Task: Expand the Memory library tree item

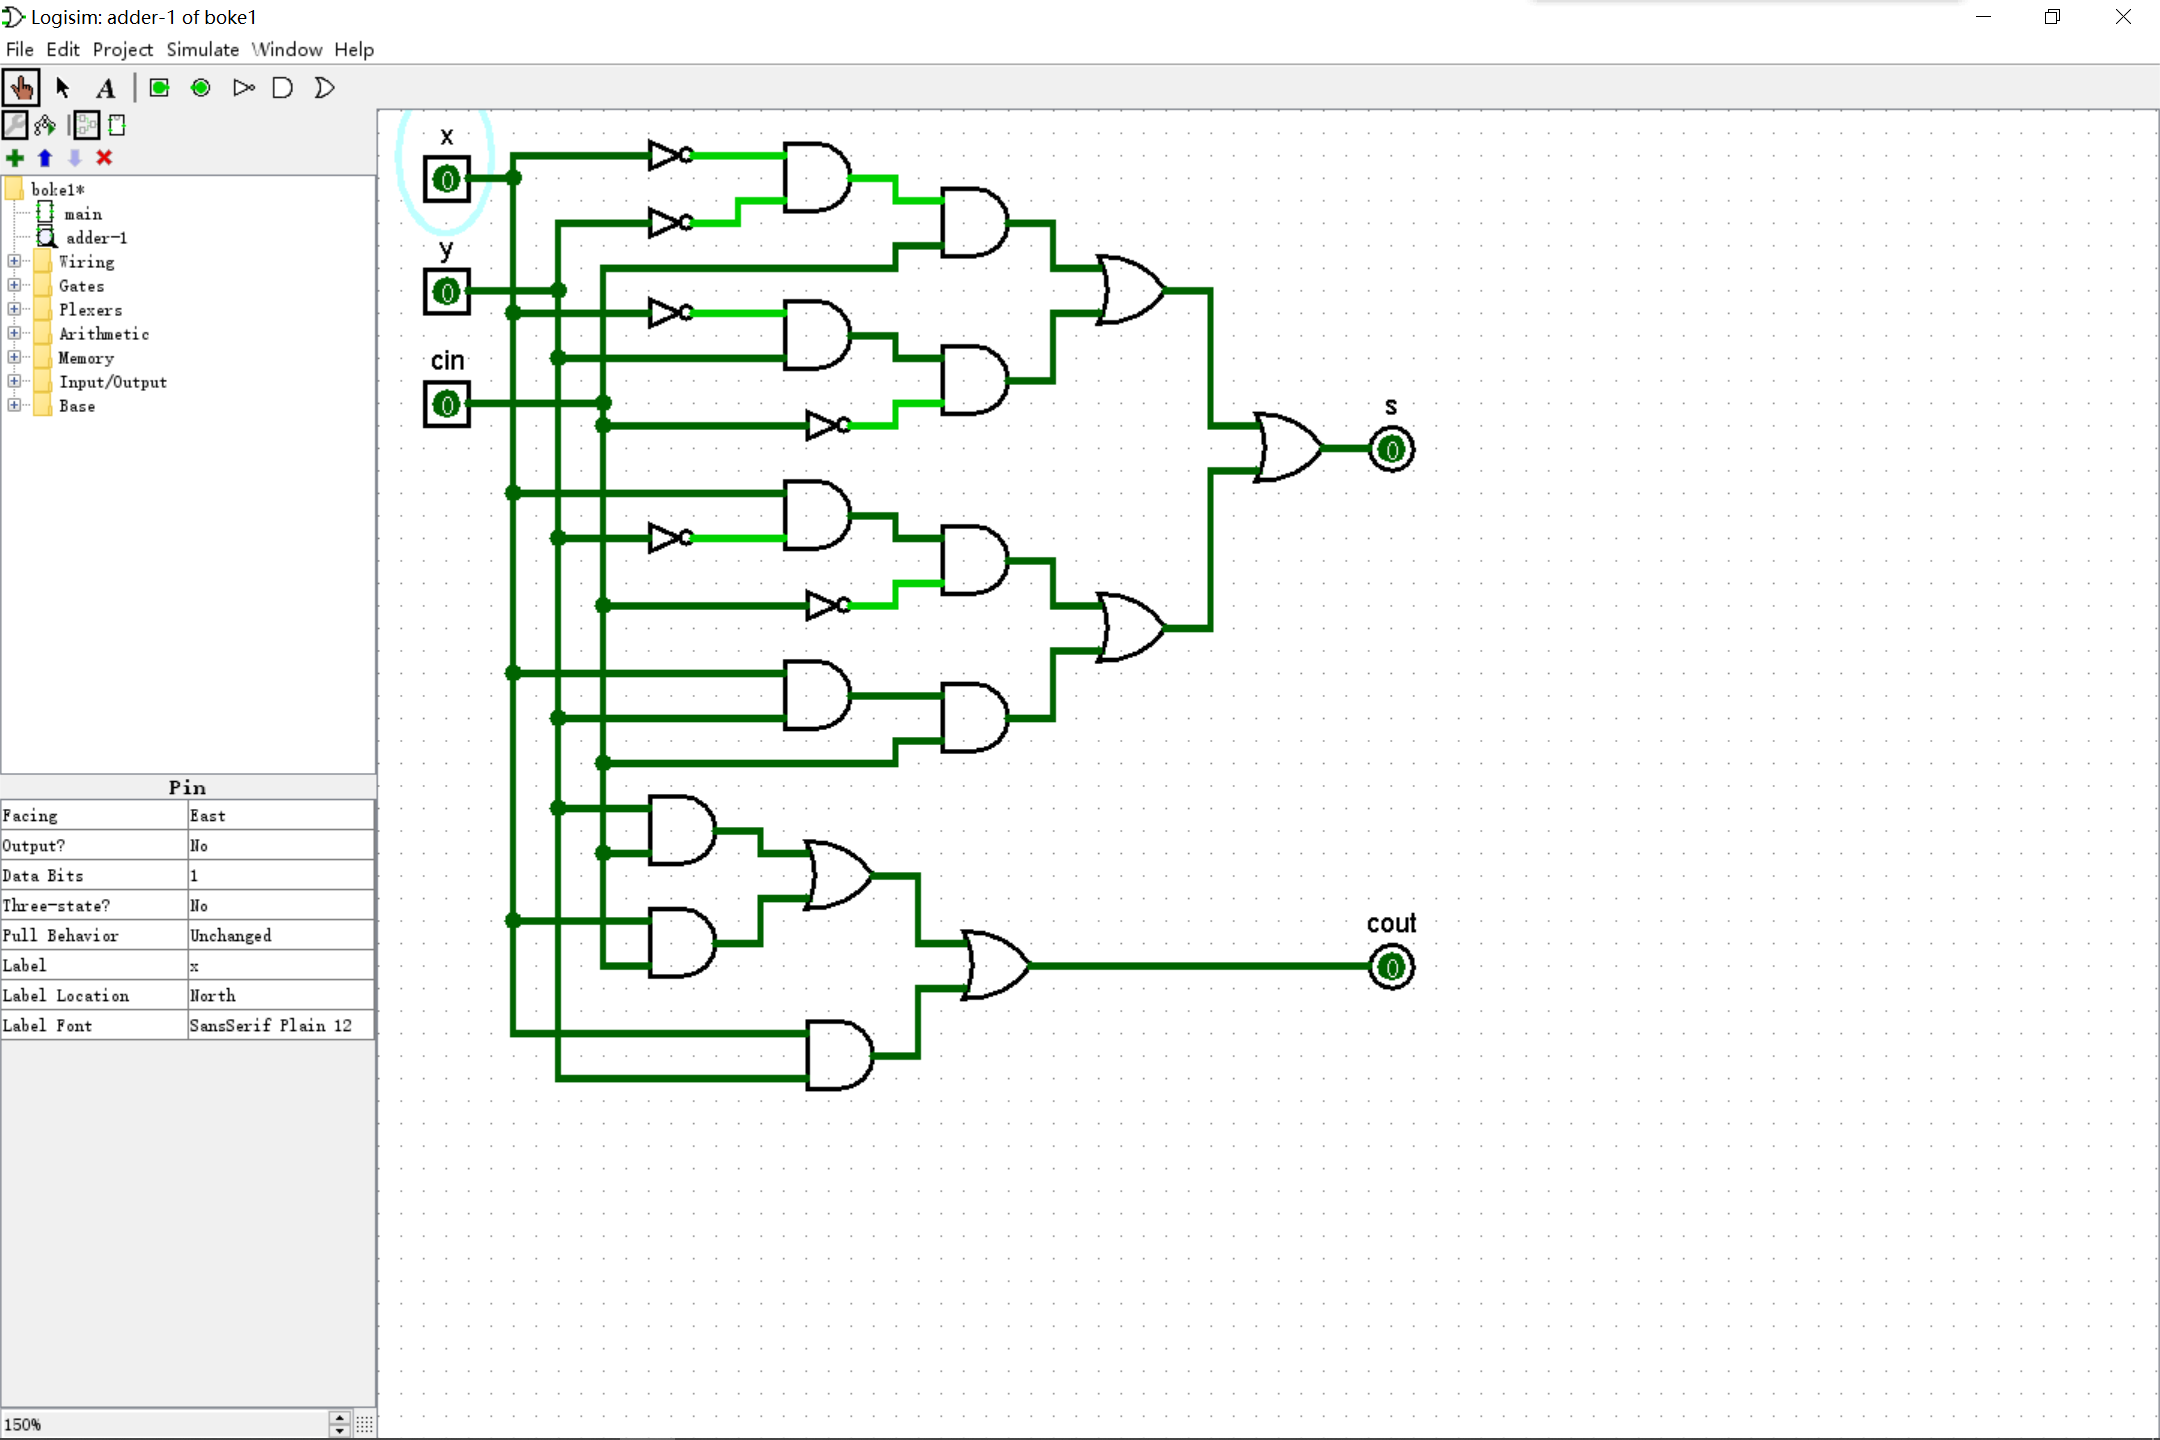Action: tap(14, 357)
